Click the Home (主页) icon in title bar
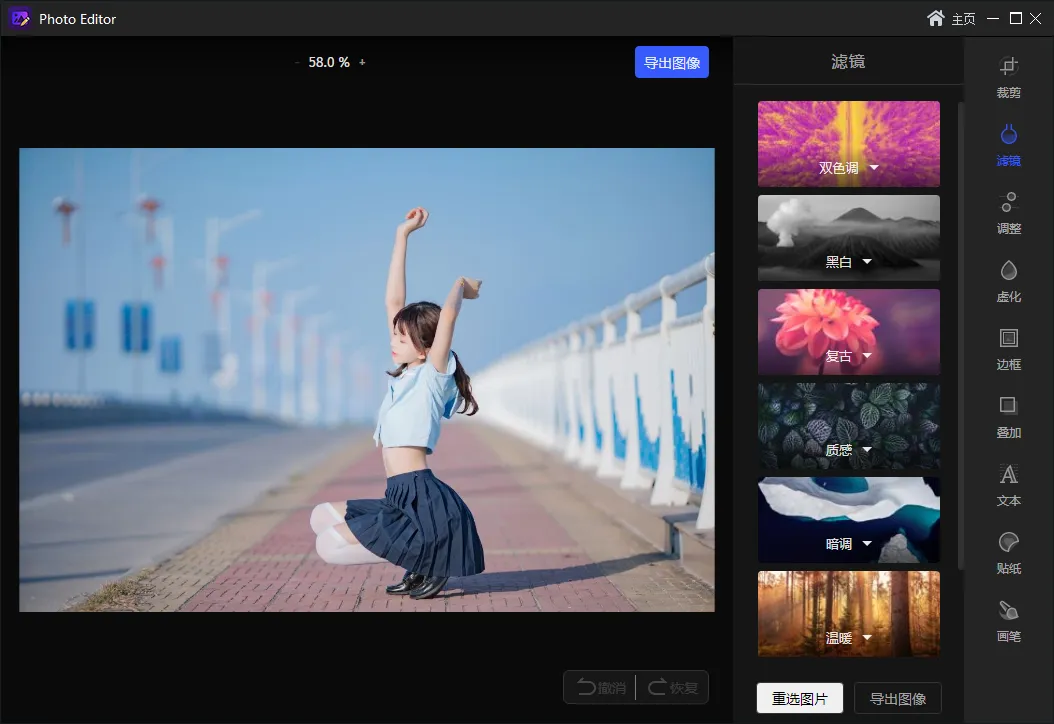This screenshot has width=1054, height=724. point(936,18)
